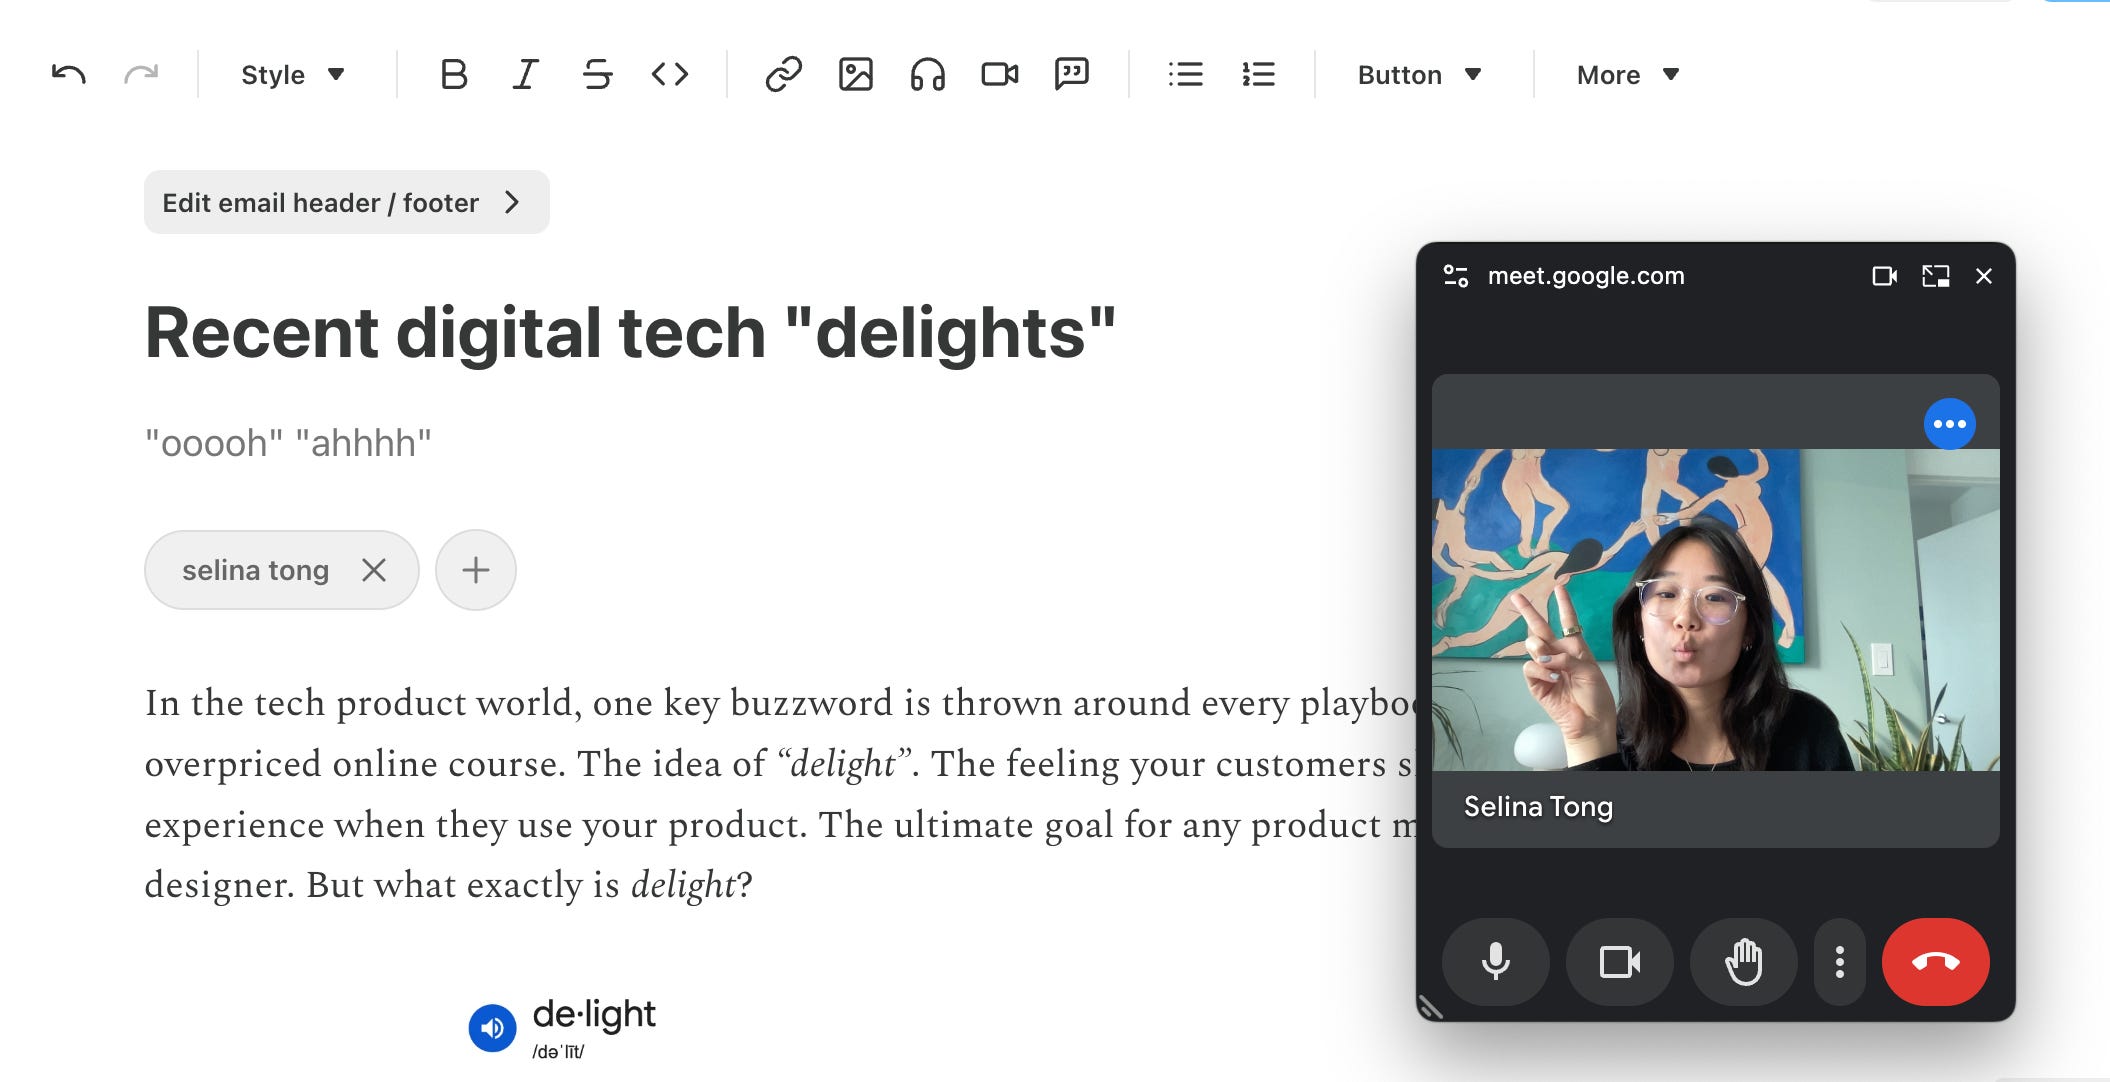Screen dimensions: 2110x1082
Task: Expand the More menu
Action: (x=1627, y=75)
